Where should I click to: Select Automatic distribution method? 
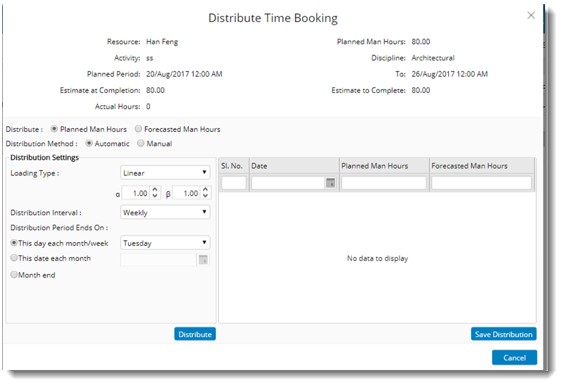(x=89, y=143)
